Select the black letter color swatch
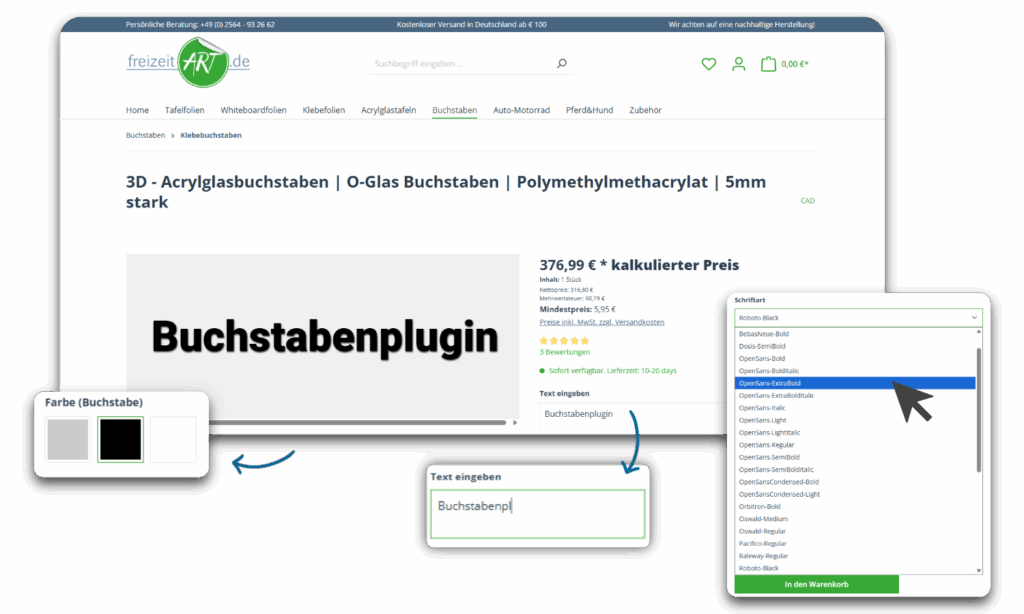Image resolution: width=1024 pixels, height=614 pixels. point(120,438)
